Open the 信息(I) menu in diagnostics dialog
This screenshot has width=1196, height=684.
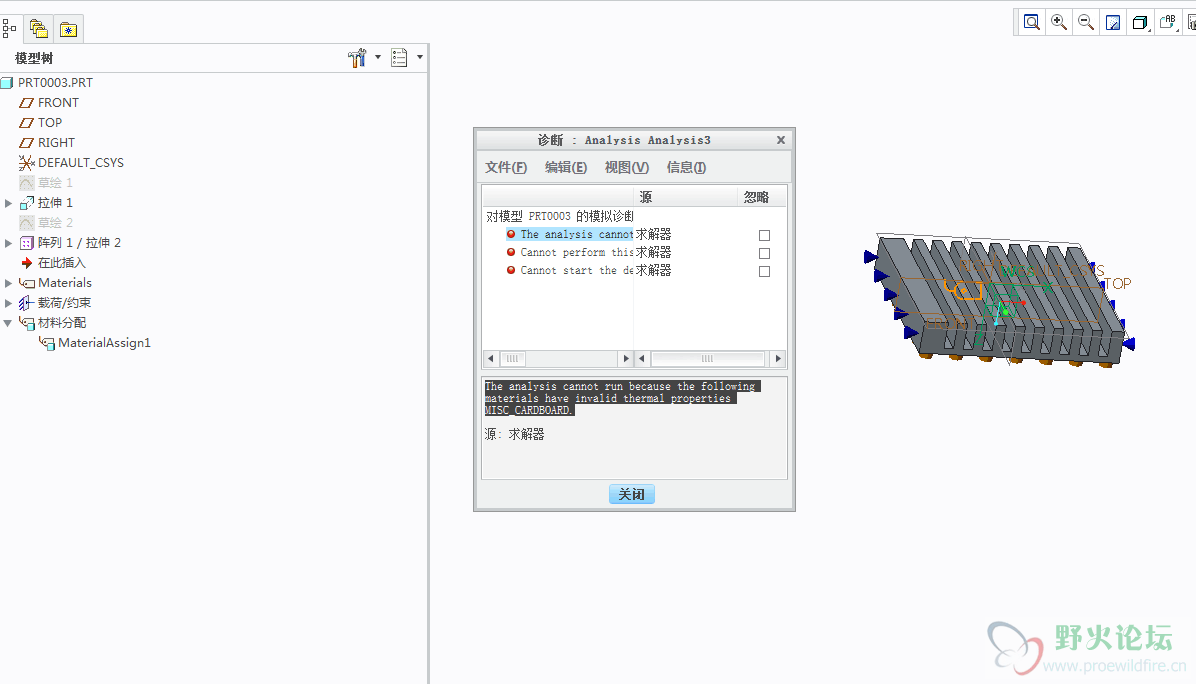[686, 167]
